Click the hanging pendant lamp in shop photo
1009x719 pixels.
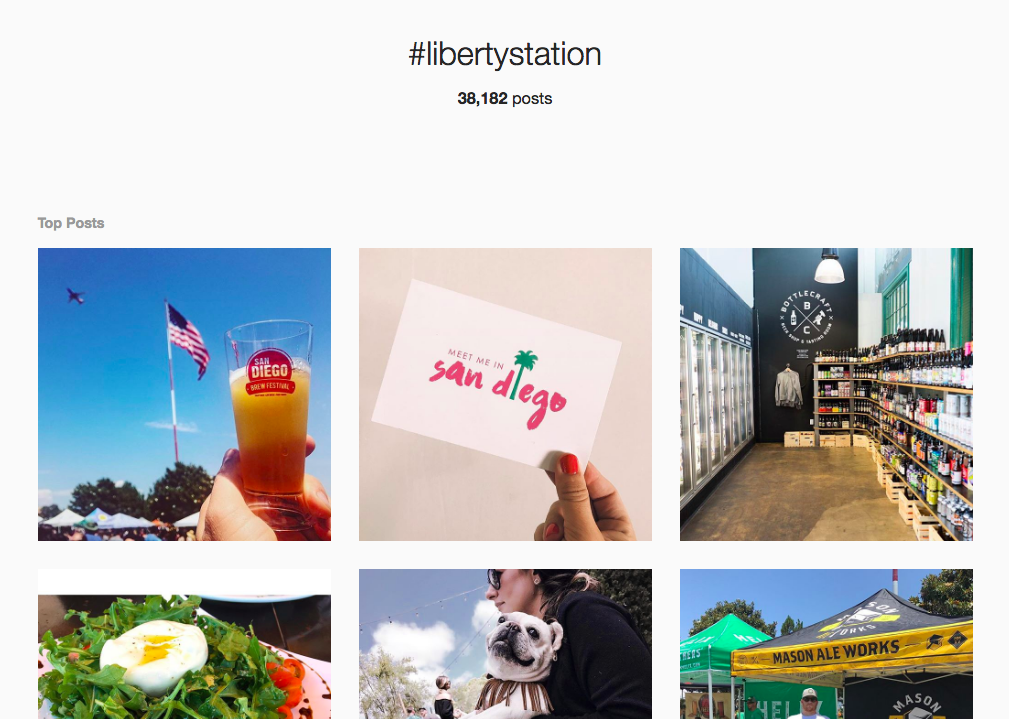point(829,266)
